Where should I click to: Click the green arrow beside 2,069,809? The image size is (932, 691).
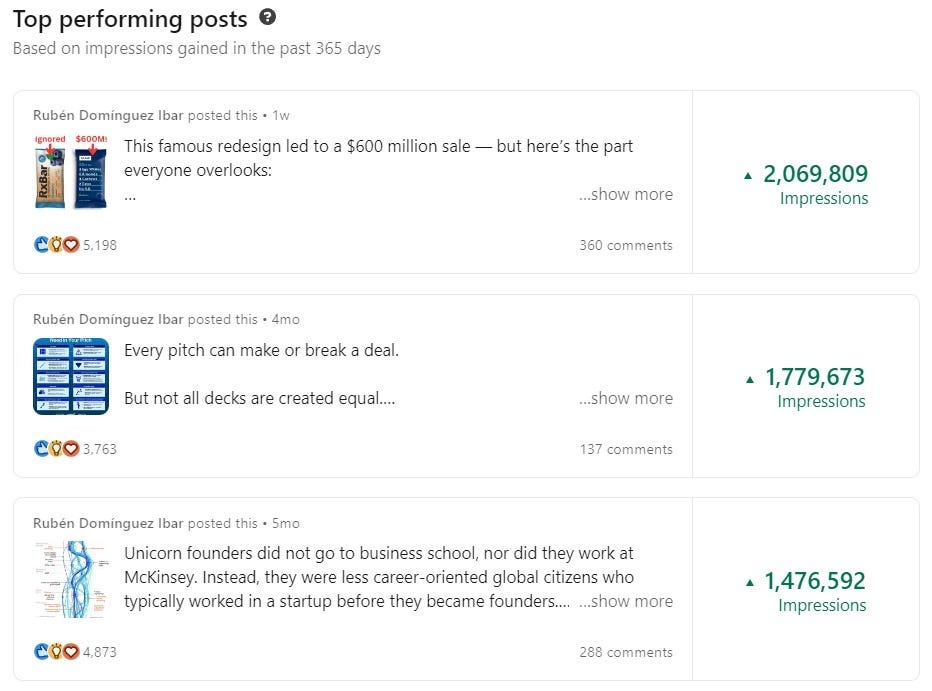tap(748, 175)
